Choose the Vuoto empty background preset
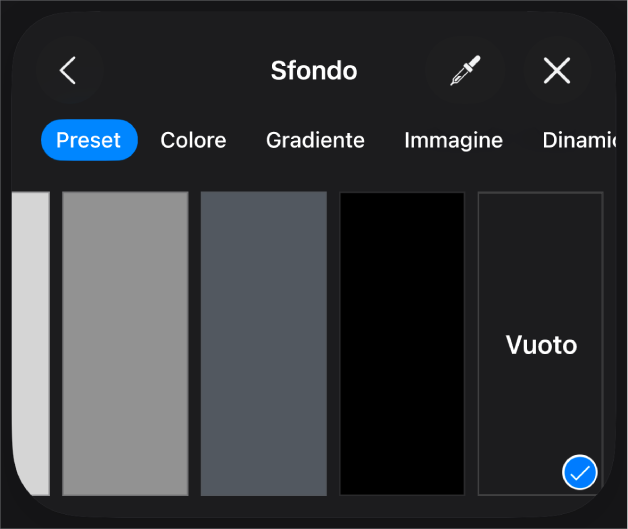The height and width of the screenshot is (529, 628). [540, 344]
